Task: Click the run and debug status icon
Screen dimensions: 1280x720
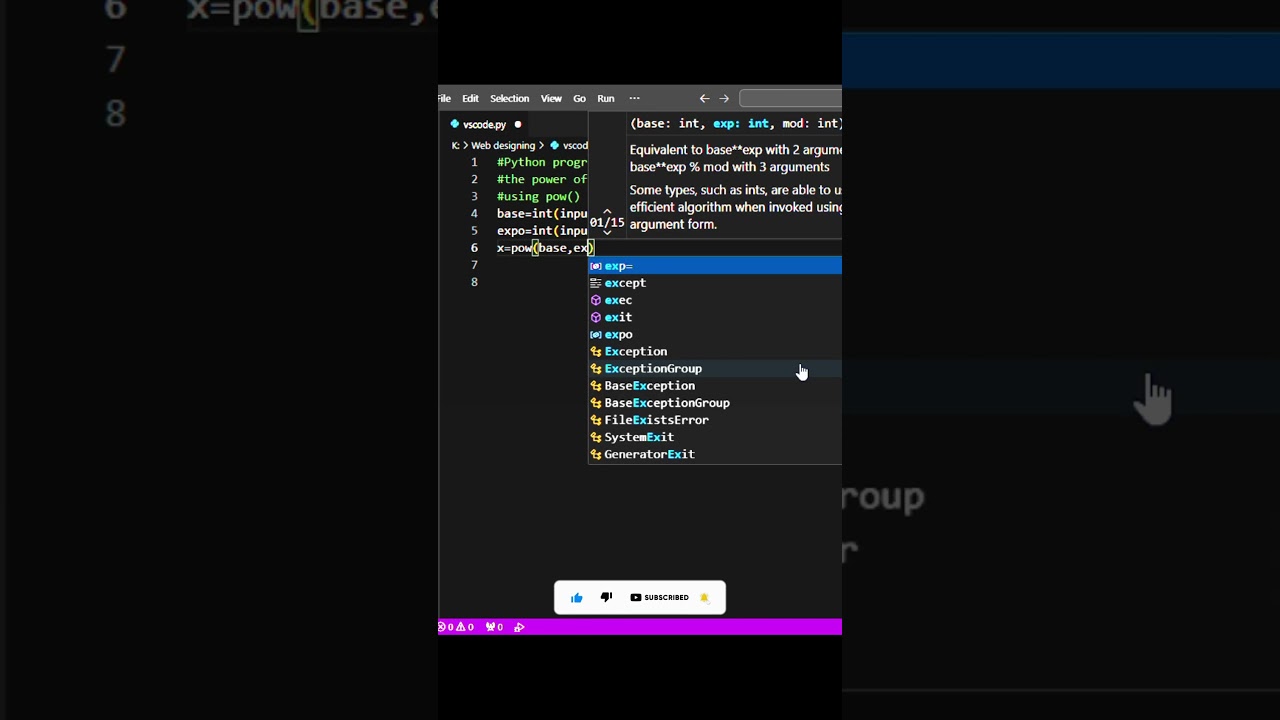Action: [519, 627]
